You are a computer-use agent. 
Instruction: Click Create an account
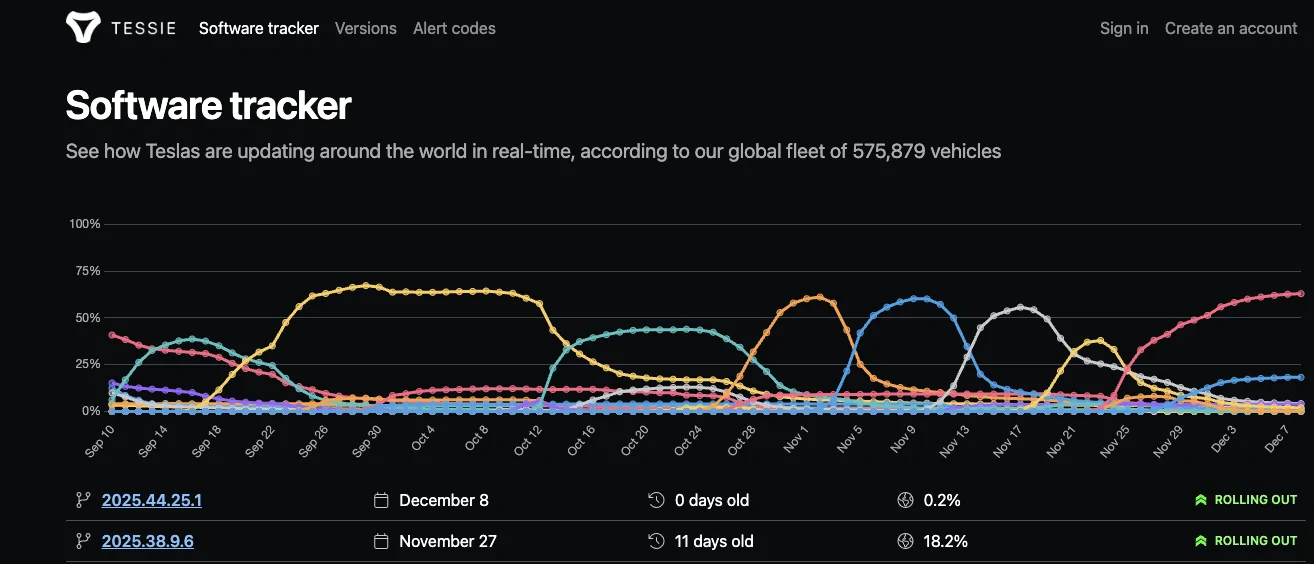pyautogui.click(x=1231, y=28)
